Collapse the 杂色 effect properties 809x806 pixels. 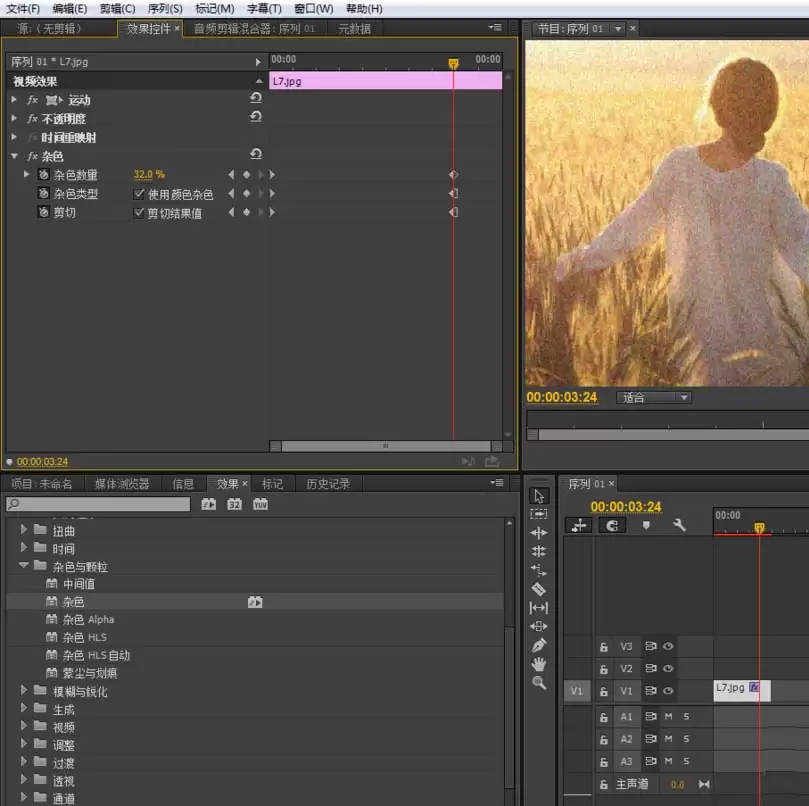(14, 156)
